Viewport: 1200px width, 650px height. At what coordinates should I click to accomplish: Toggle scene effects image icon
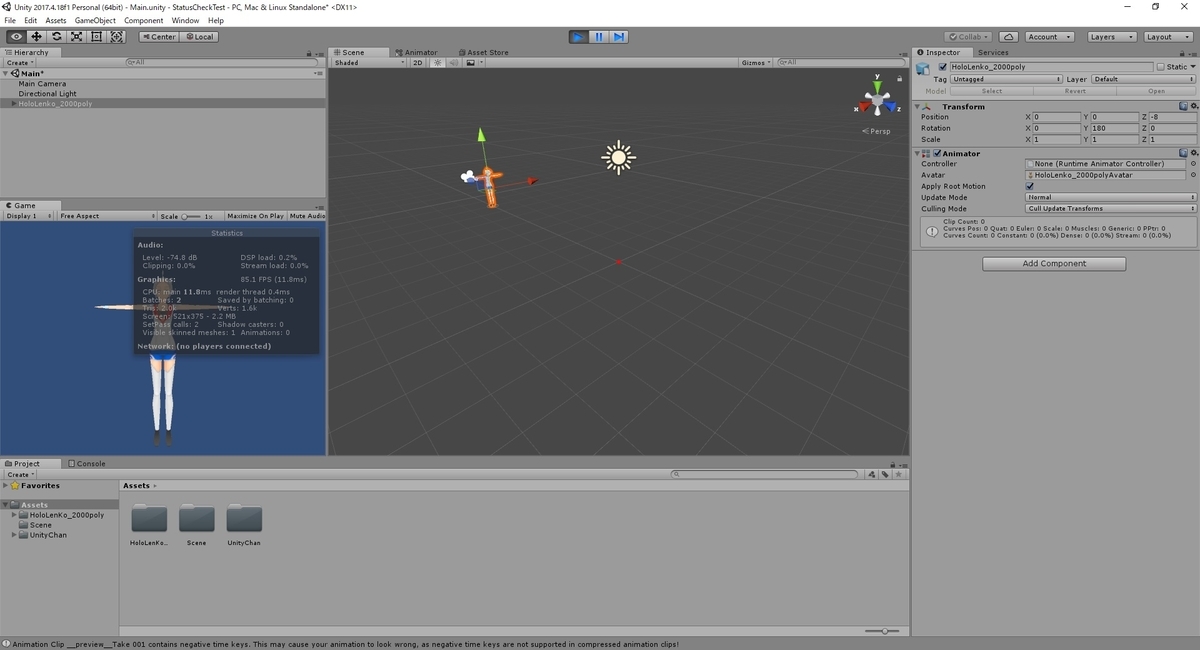[469, 62]
